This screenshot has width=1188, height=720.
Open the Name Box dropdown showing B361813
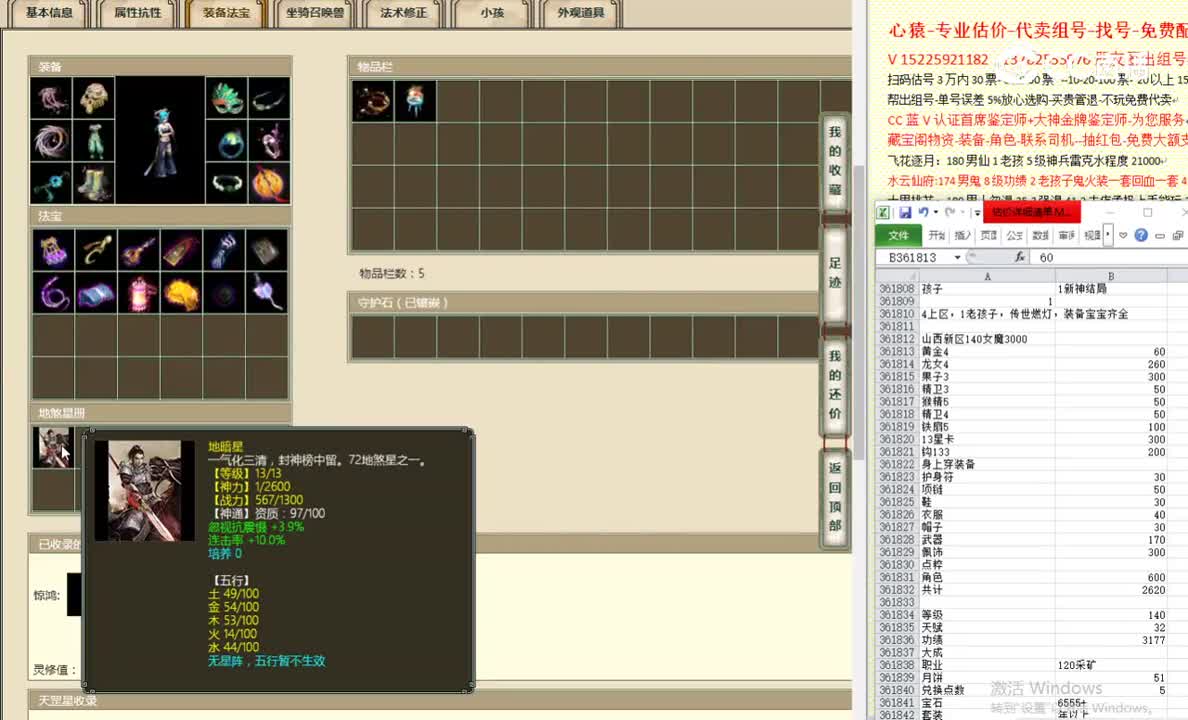[957, 257]
